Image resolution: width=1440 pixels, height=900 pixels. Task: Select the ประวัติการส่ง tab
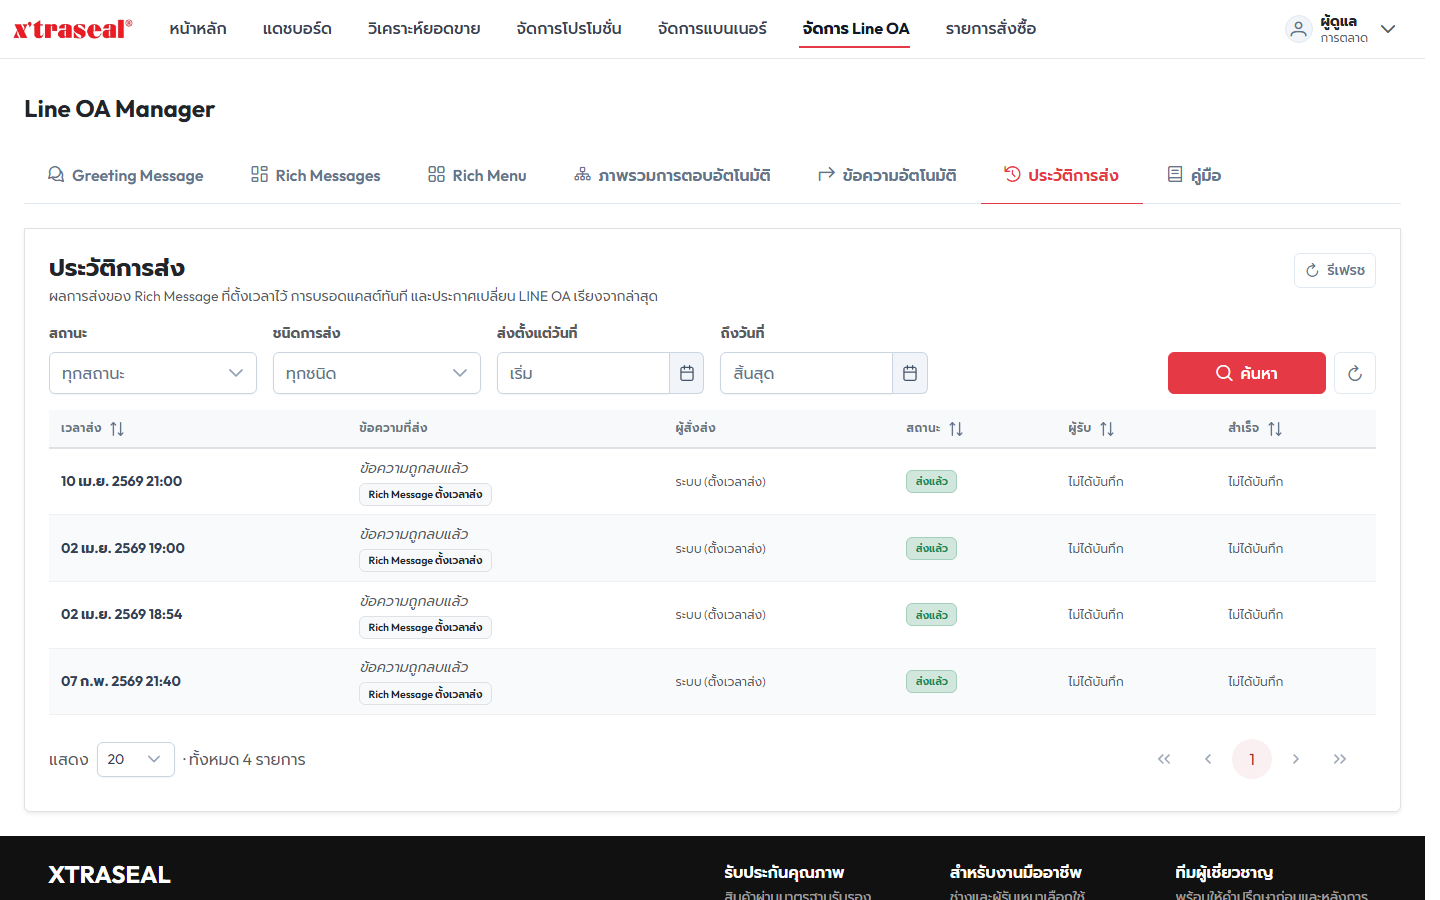coord(1062,175)
